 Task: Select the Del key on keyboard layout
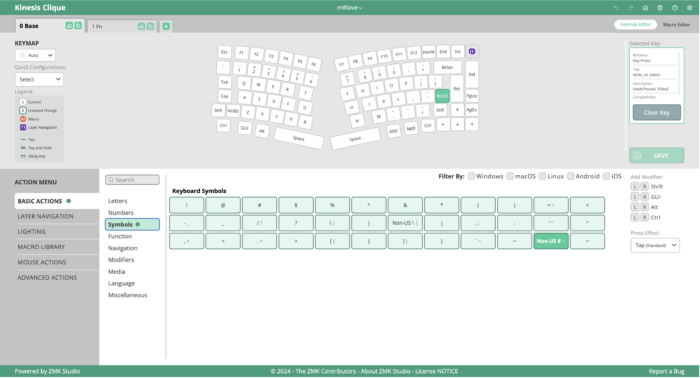[x=472, y=74]
